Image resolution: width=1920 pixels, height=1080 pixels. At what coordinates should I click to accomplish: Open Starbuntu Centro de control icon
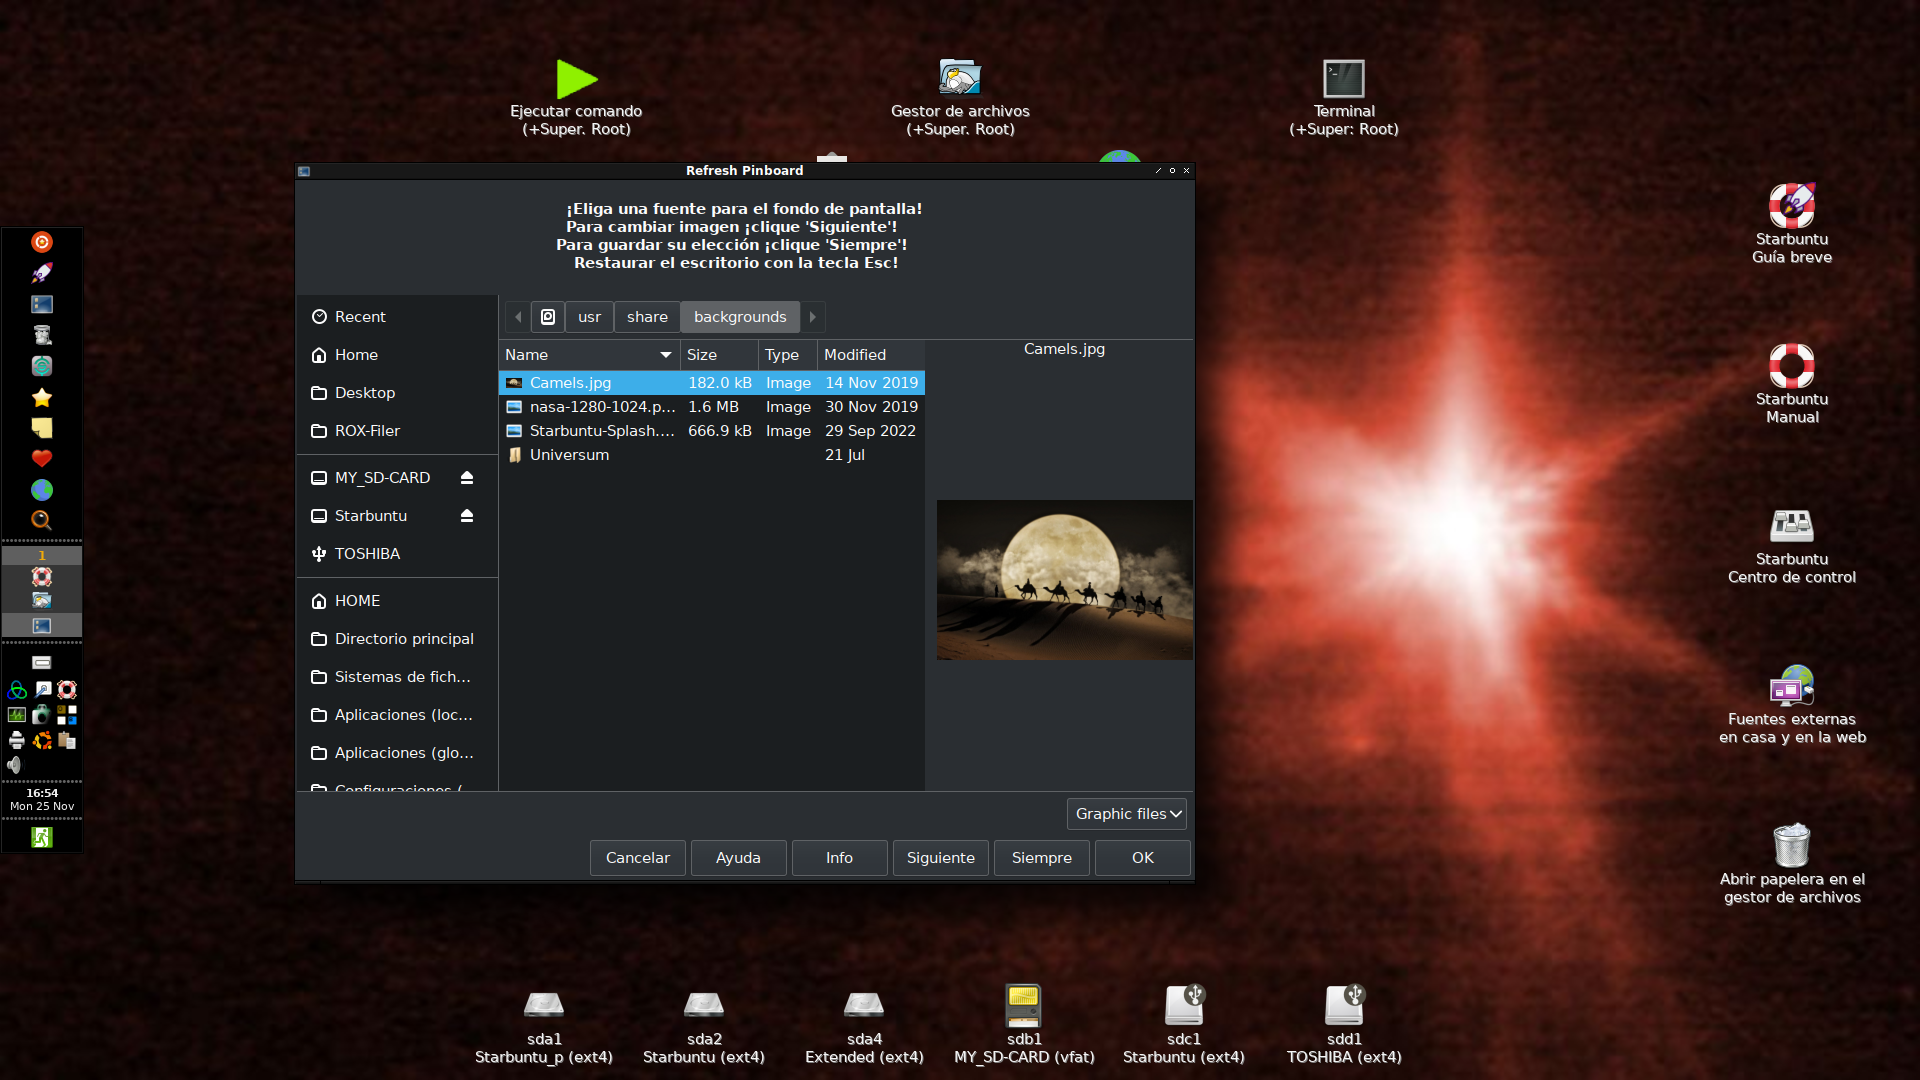(x=1792, y=526)
